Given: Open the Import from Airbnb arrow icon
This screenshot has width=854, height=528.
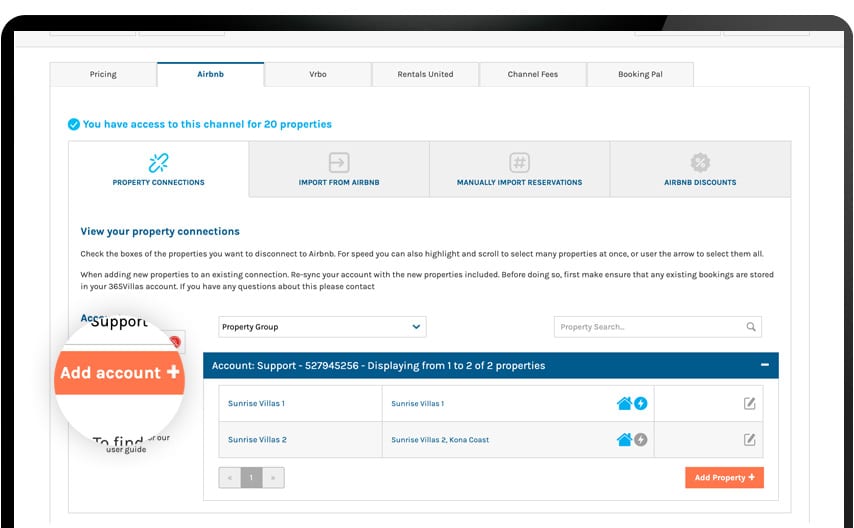Looking at the screenshot, I should pos(339,163).
